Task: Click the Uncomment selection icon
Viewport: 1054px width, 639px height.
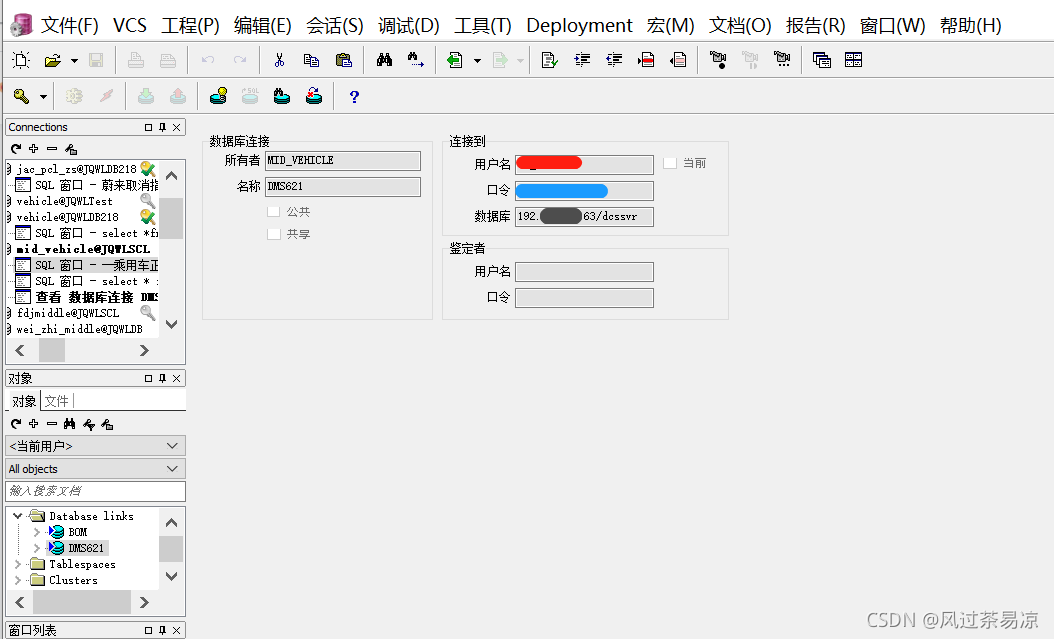Action: 678,60
